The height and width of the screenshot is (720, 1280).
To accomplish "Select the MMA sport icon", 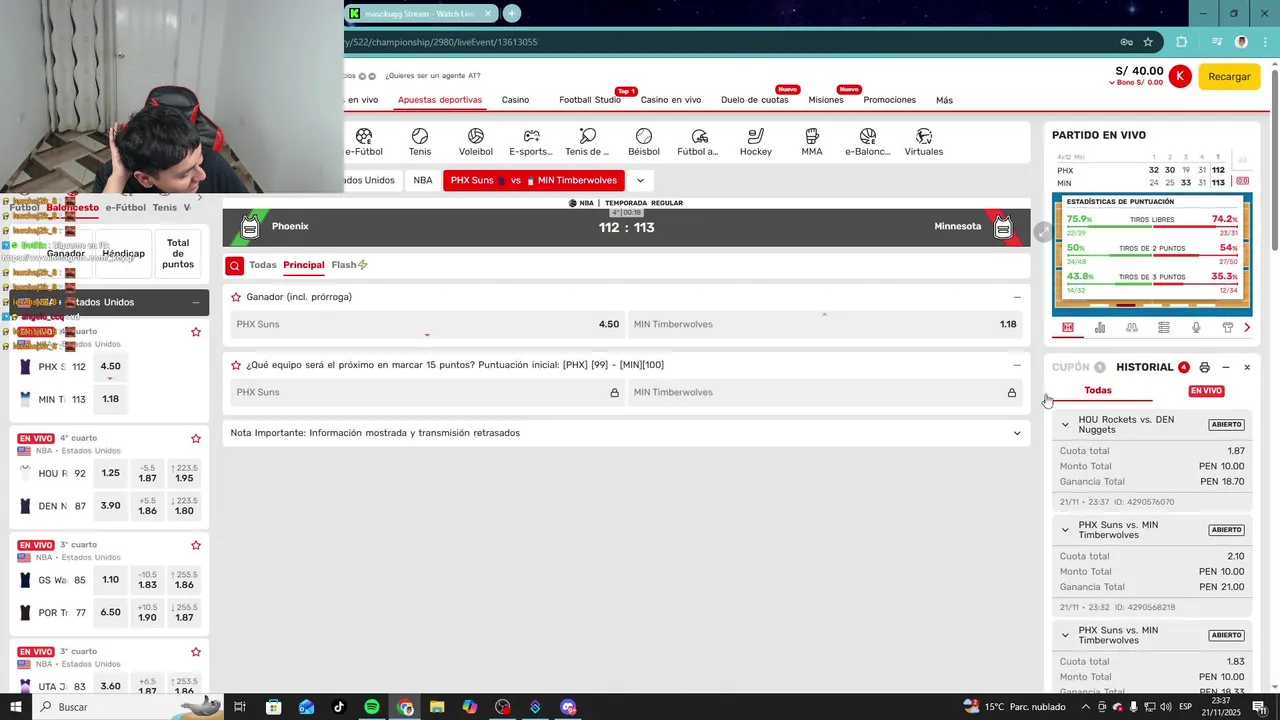I will pyautogui.click(x=812, y=142).
